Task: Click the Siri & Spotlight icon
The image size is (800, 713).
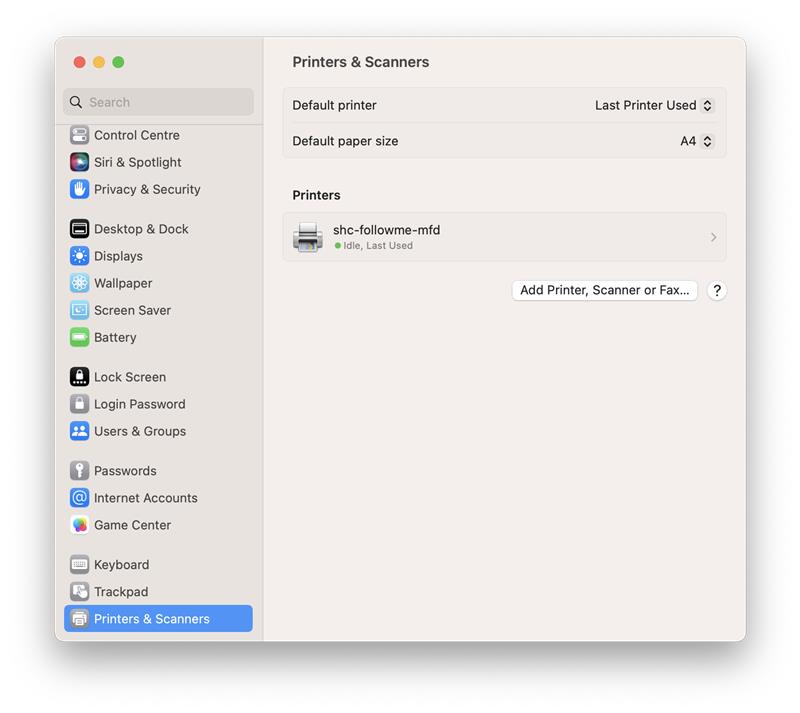Action: [79, 162]
